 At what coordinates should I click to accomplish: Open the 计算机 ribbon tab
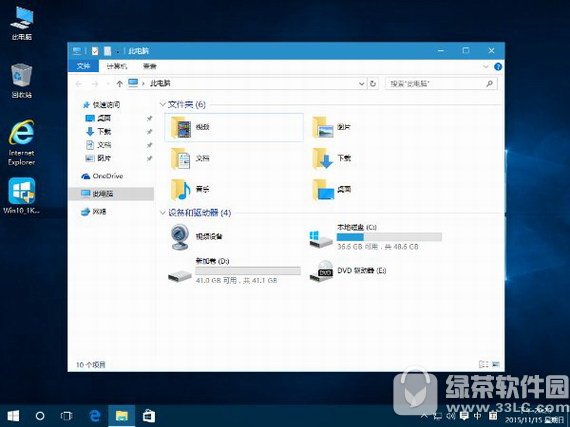click(x=116, y=66)
